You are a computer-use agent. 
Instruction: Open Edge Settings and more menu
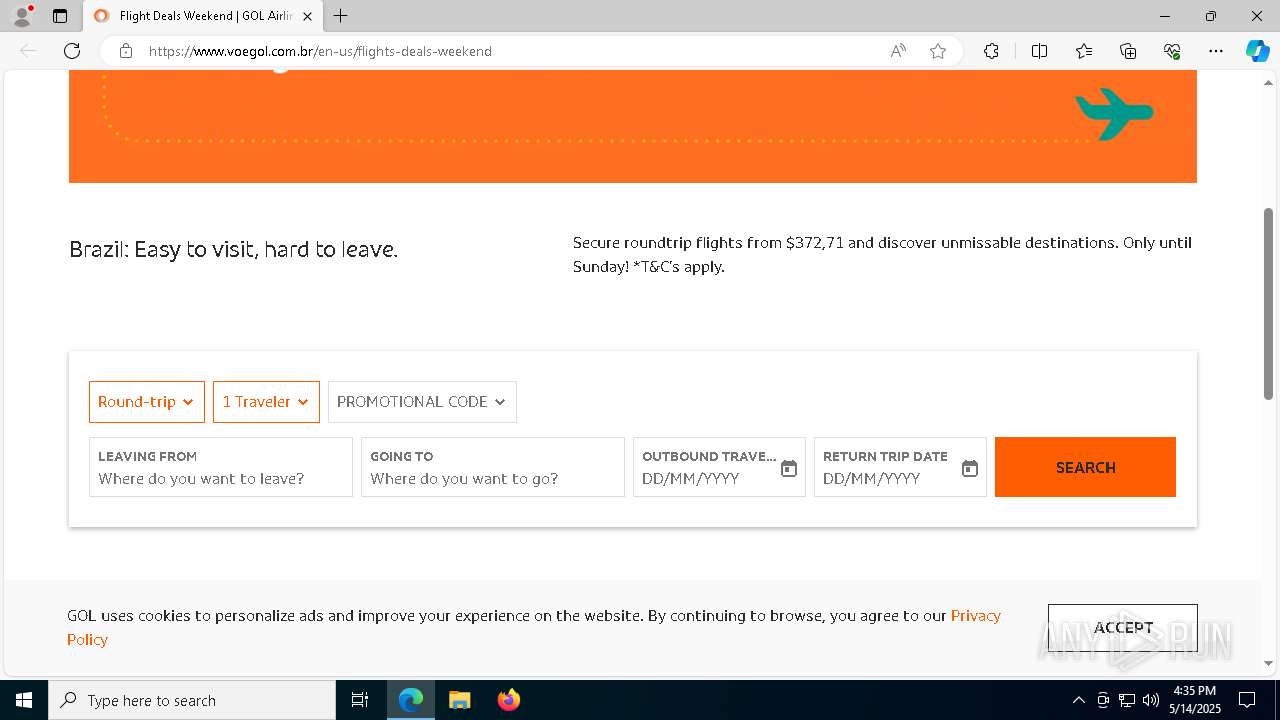[x=1216, y=51]
